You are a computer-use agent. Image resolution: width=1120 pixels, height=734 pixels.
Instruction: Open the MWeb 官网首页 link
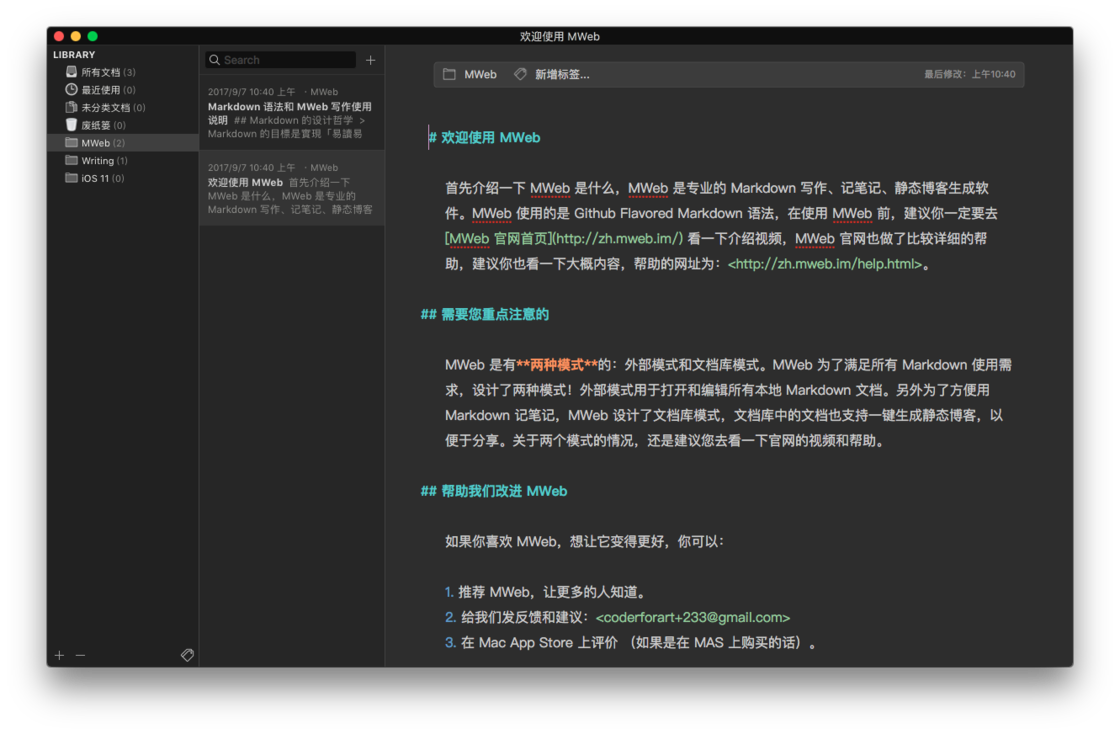[x=564, y=238]
